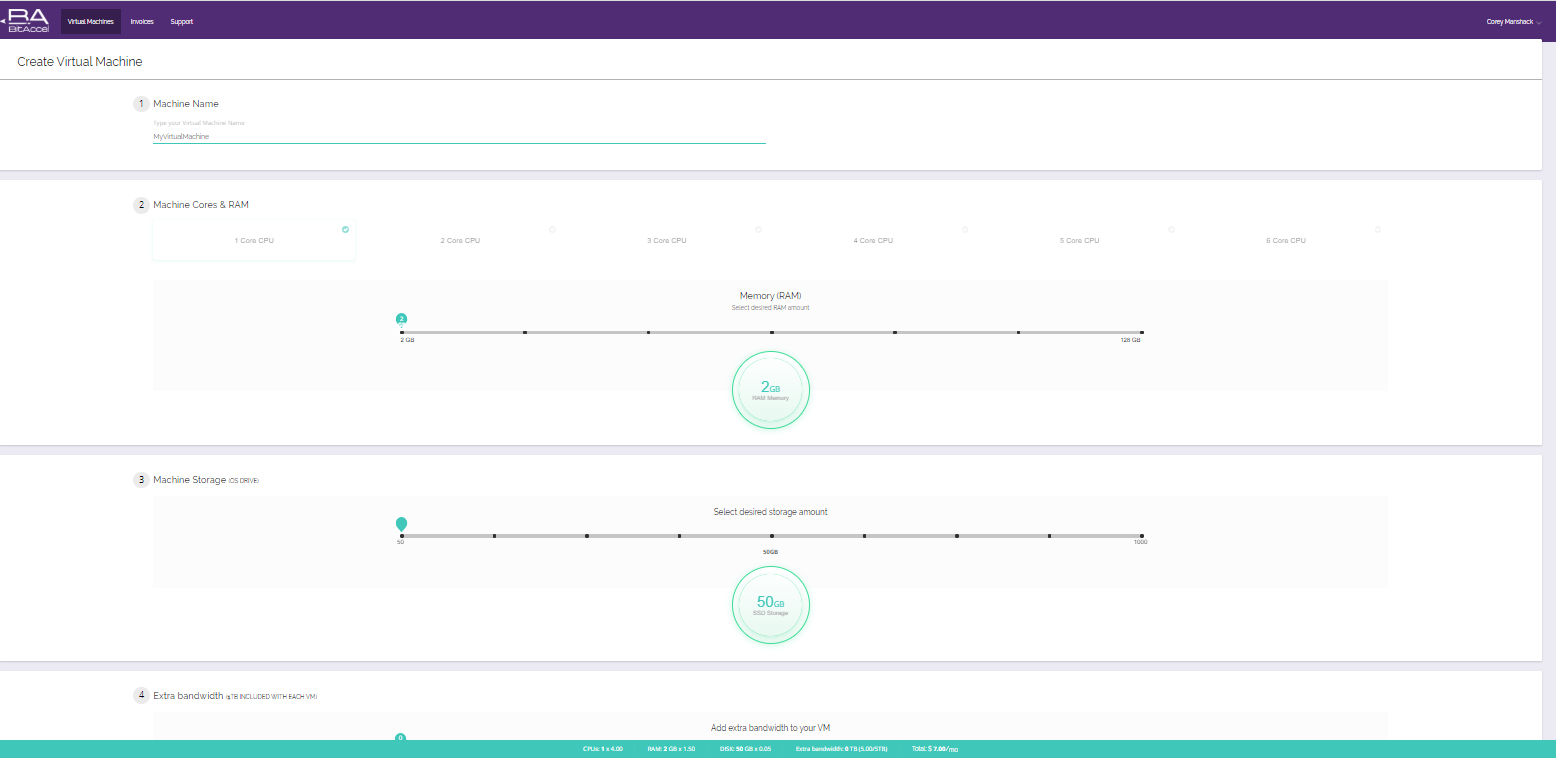
Task: Select the 4 Core CPU option
Action: (873, 241)
